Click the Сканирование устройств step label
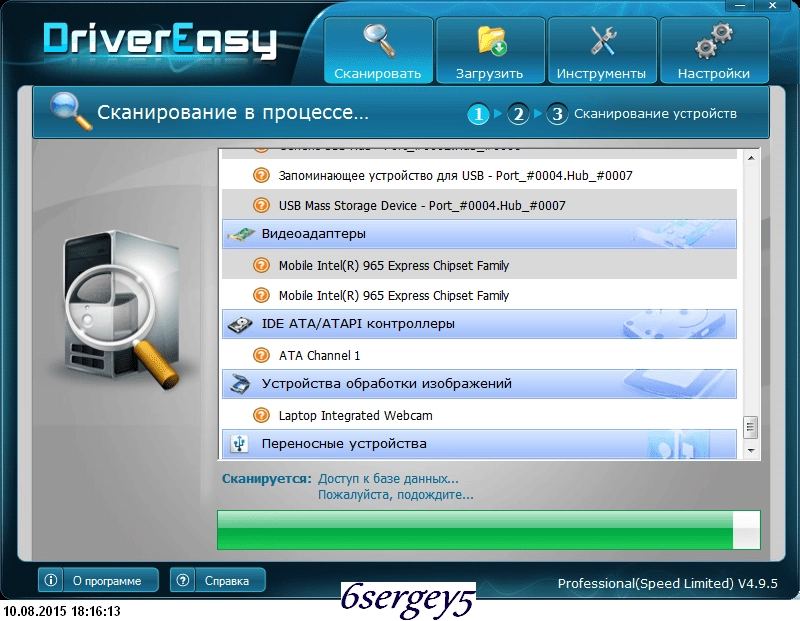This screenshot has height=621, width=800. [655, 114]
